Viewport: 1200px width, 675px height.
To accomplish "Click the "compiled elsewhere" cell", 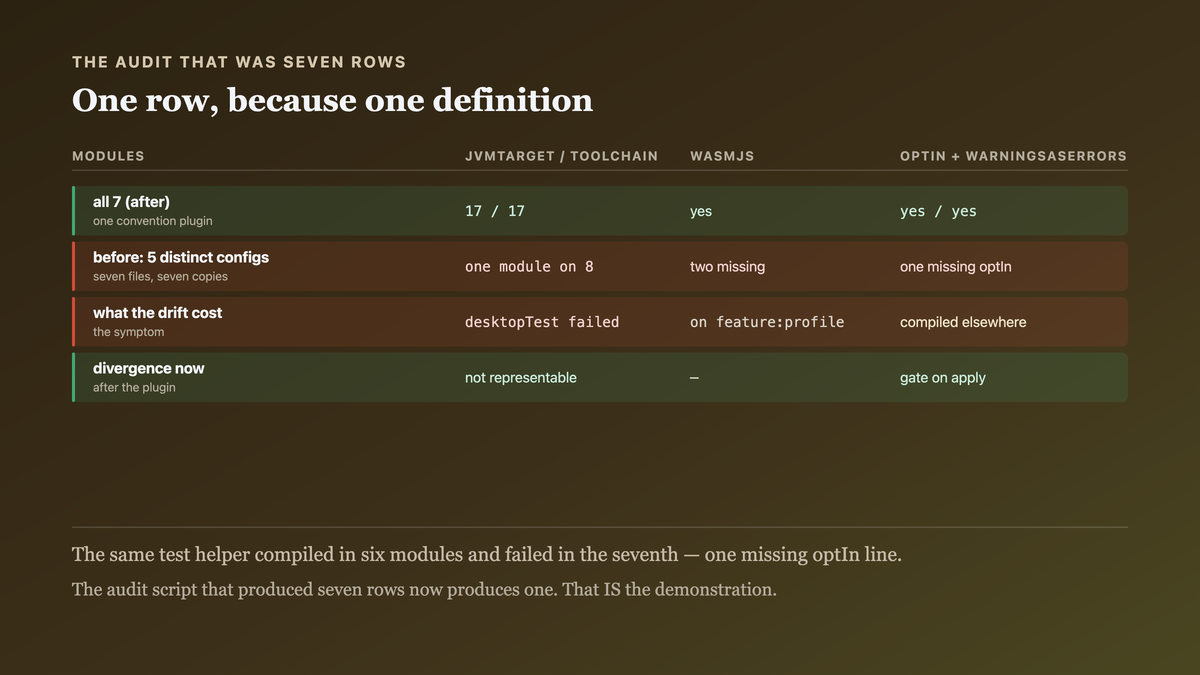I will 963,322.
